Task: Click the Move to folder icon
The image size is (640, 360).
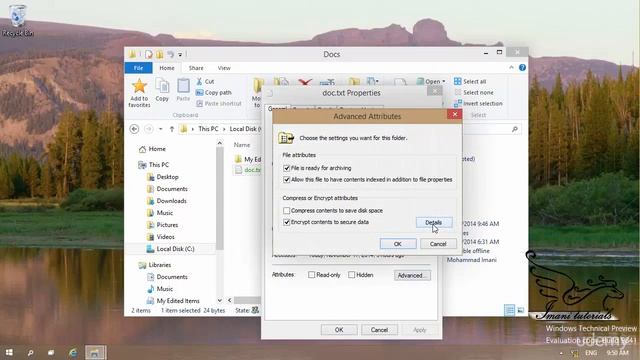Action: 257,86
